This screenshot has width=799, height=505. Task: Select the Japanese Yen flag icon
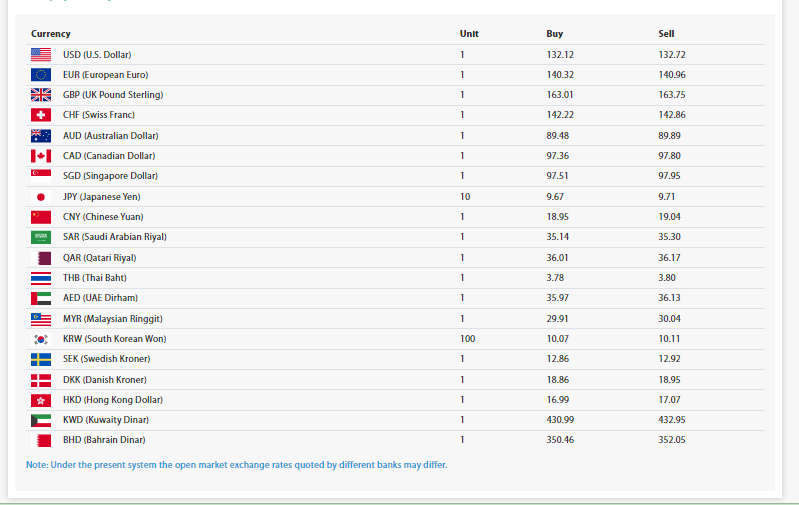(41, 197)
